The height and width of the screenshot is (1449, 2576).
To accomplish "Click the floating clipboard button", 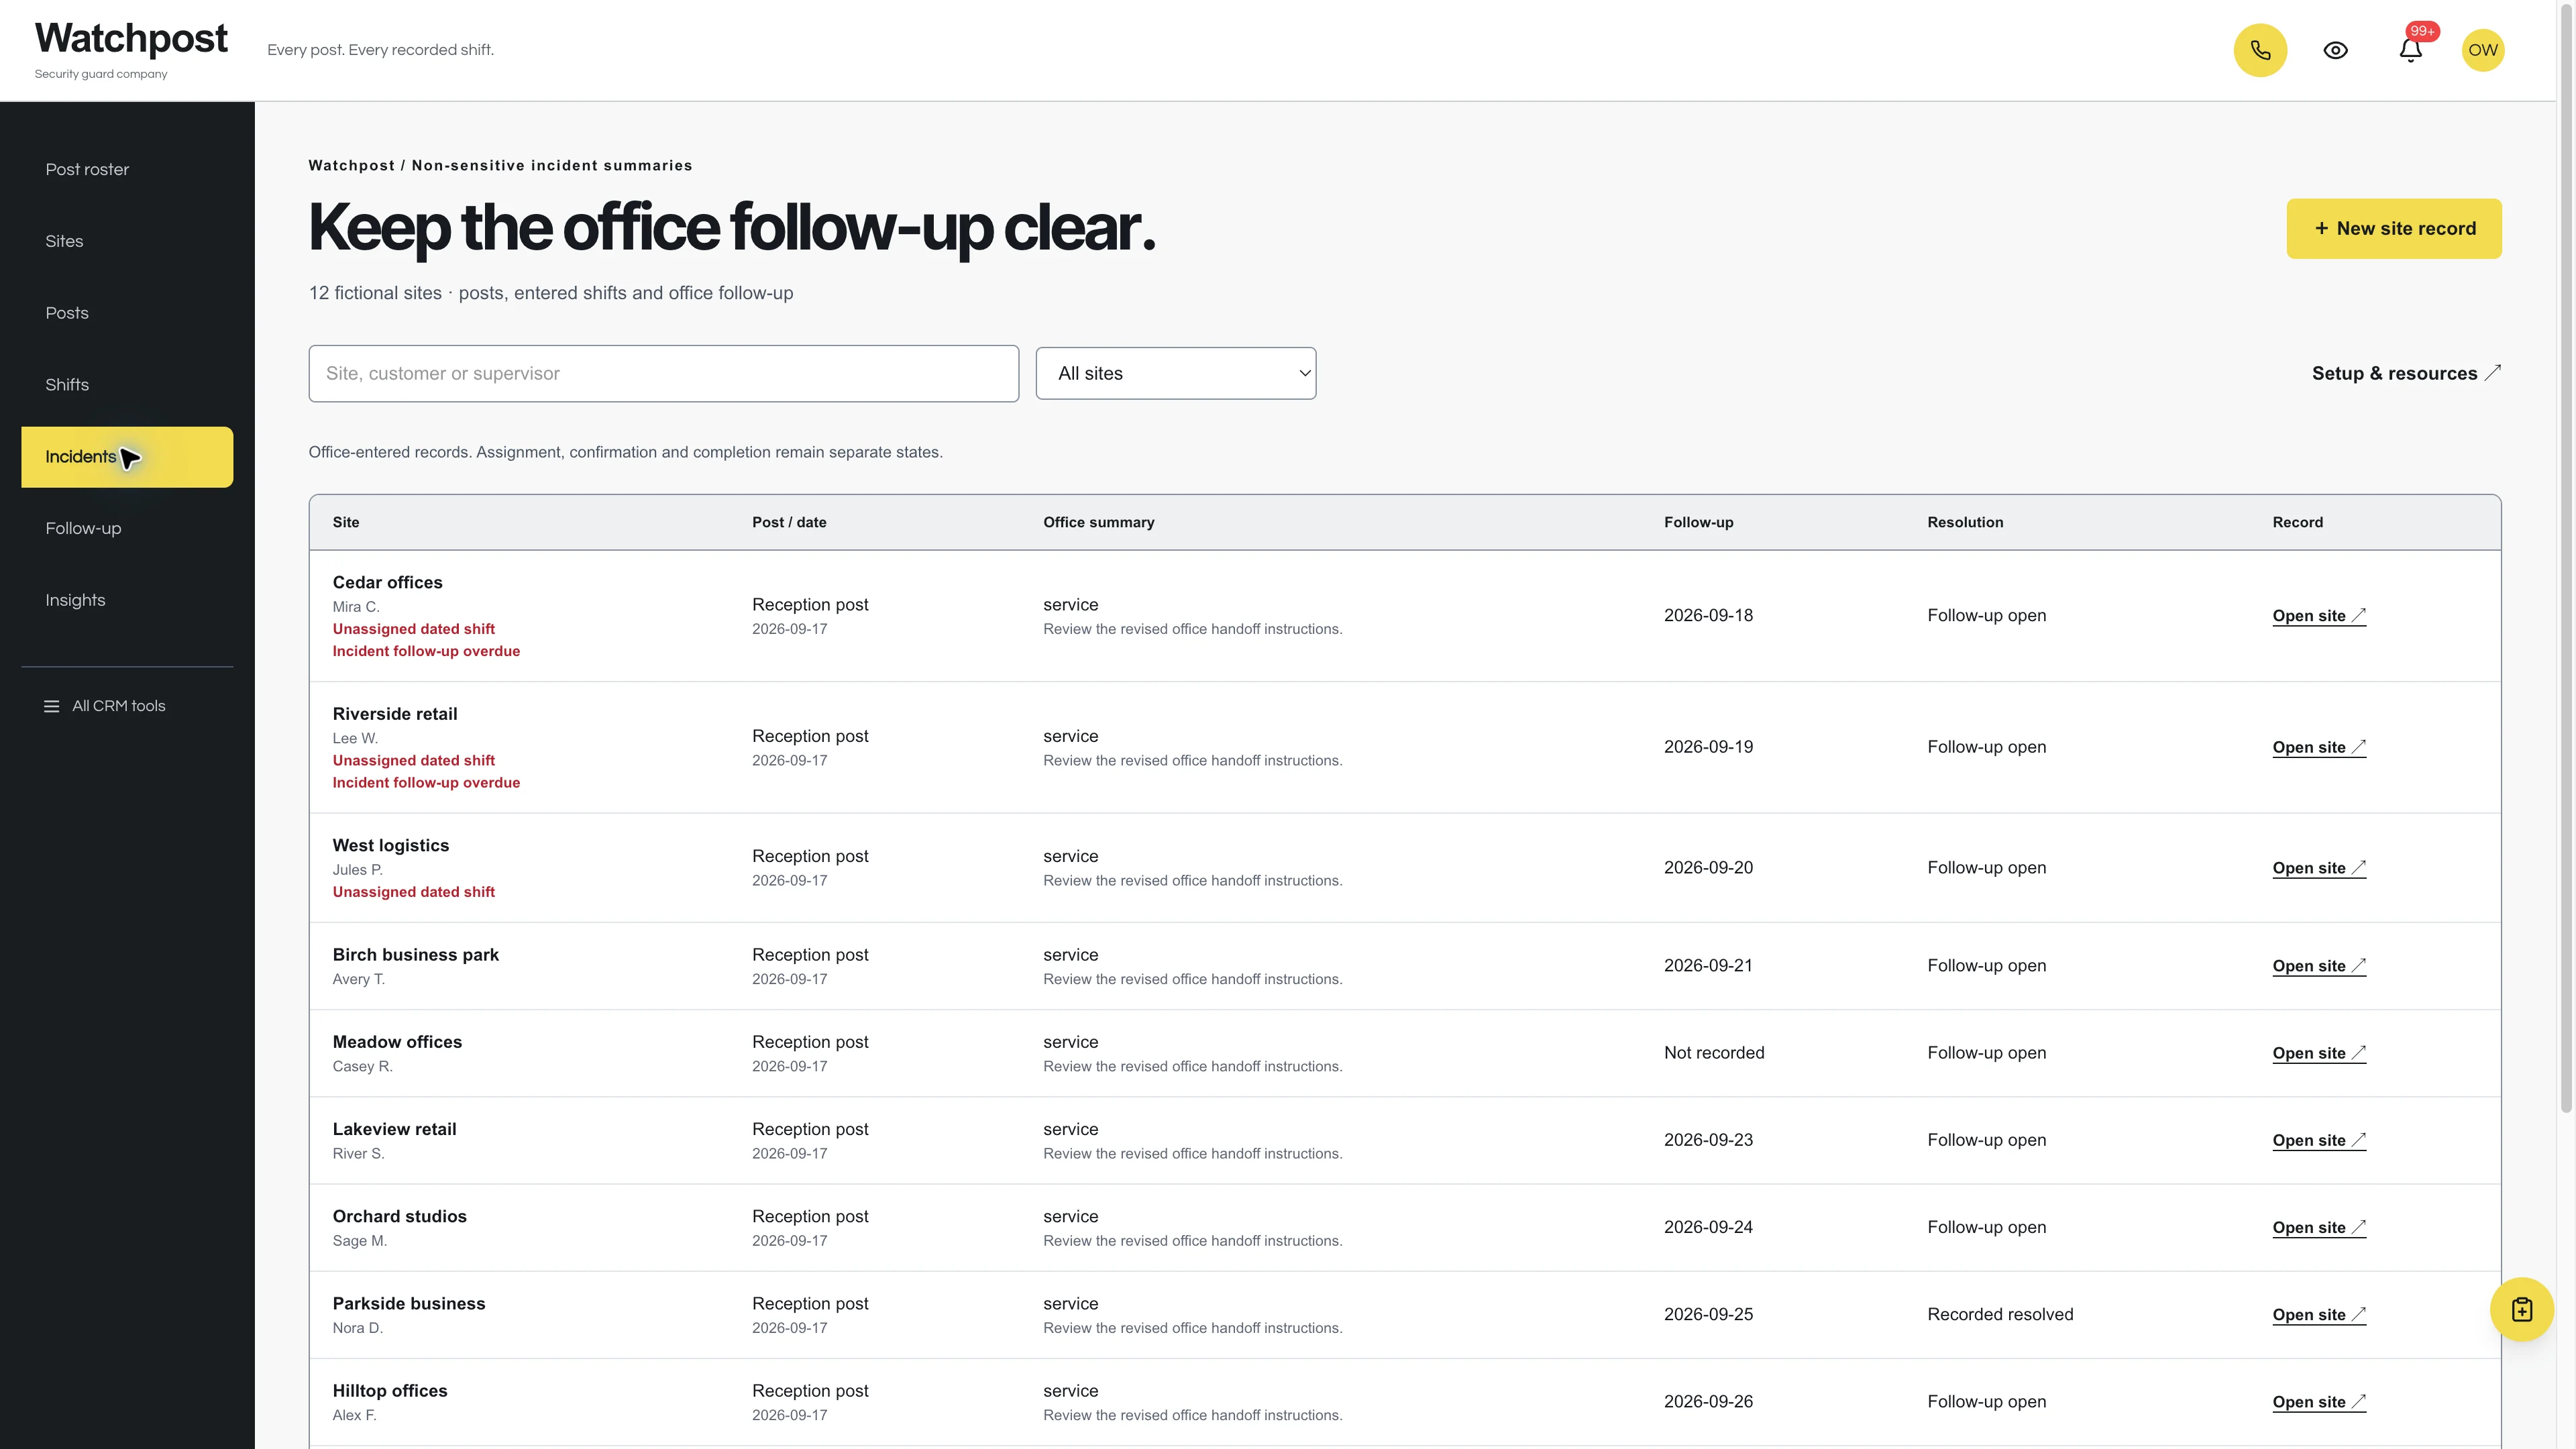I will click(x=2521, y=1309).
